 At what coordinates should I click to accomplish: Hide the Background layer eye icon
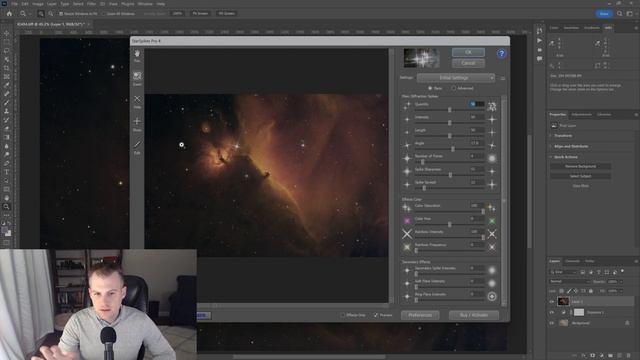(551, 323)
